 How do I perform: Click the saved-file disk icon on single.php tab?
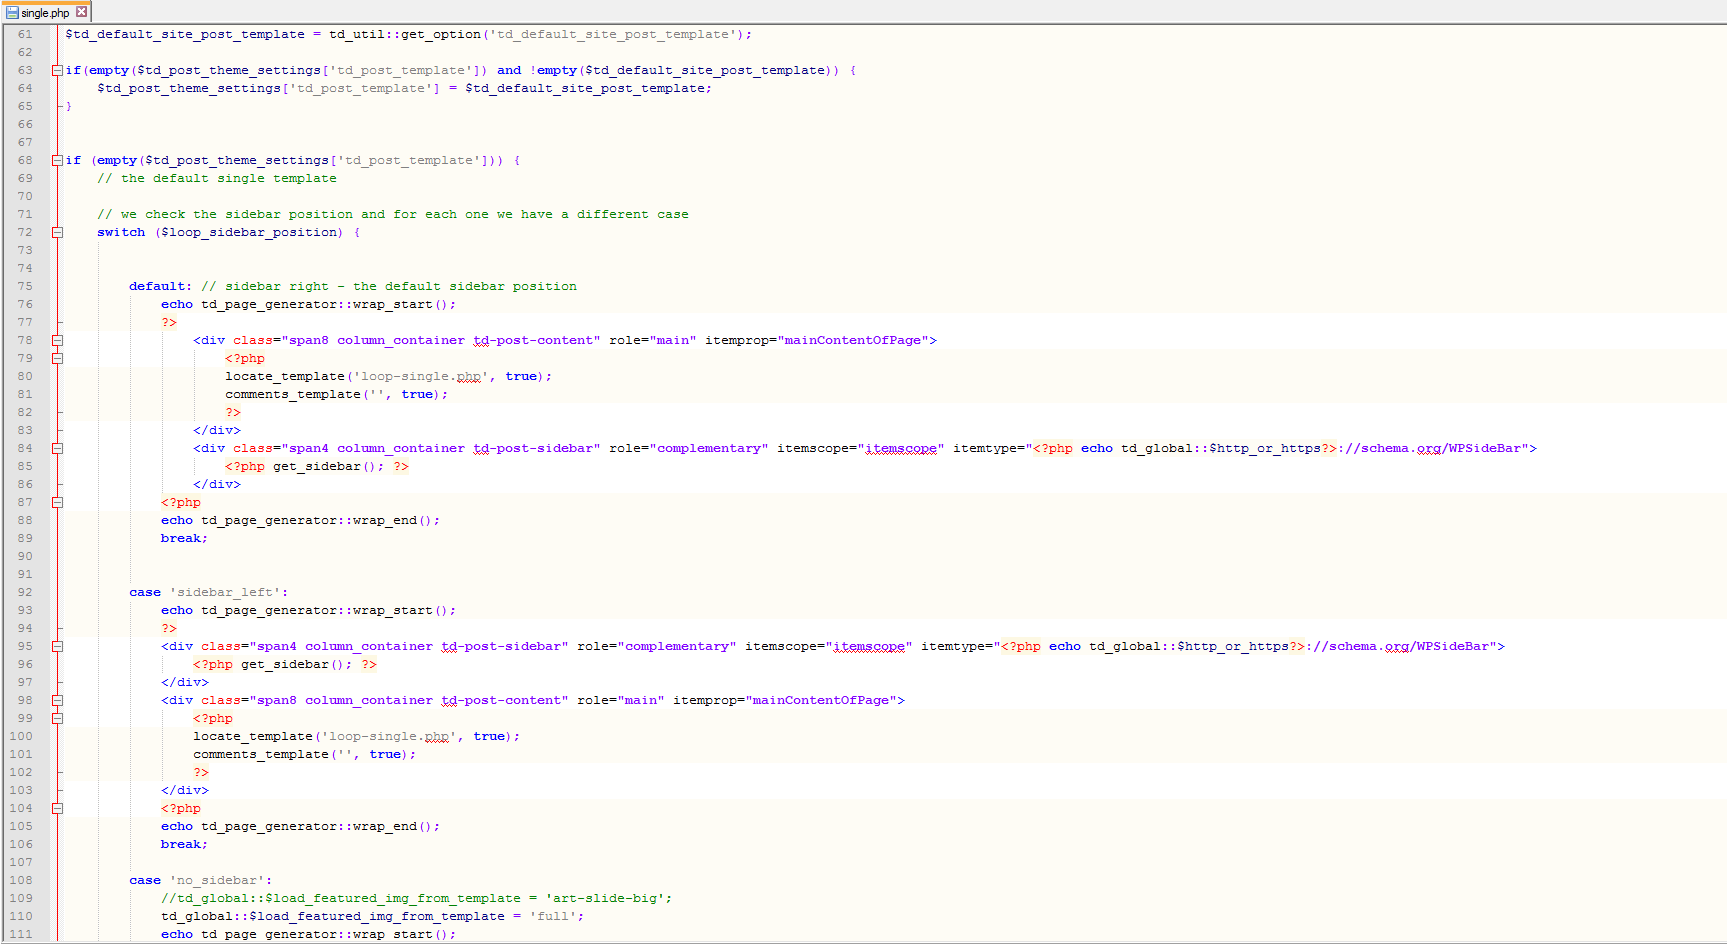13,12
